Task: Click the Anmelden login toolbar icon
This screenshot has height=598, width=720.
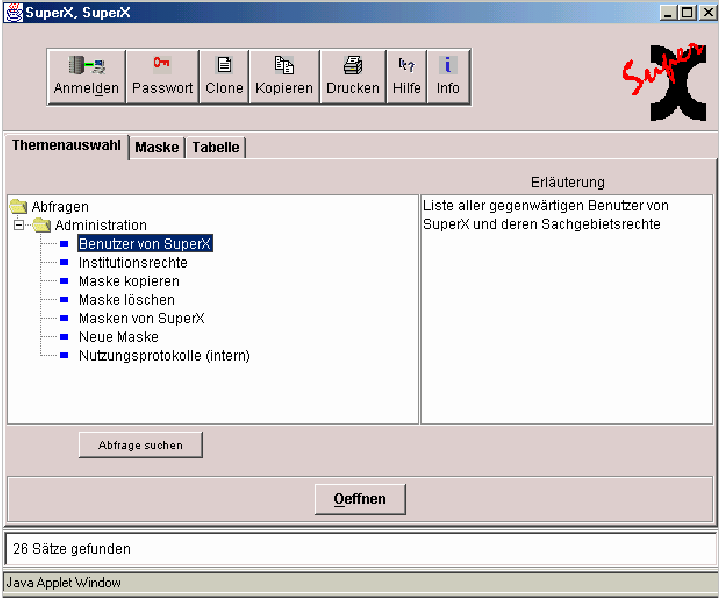Action: click(x=86, y=66)
